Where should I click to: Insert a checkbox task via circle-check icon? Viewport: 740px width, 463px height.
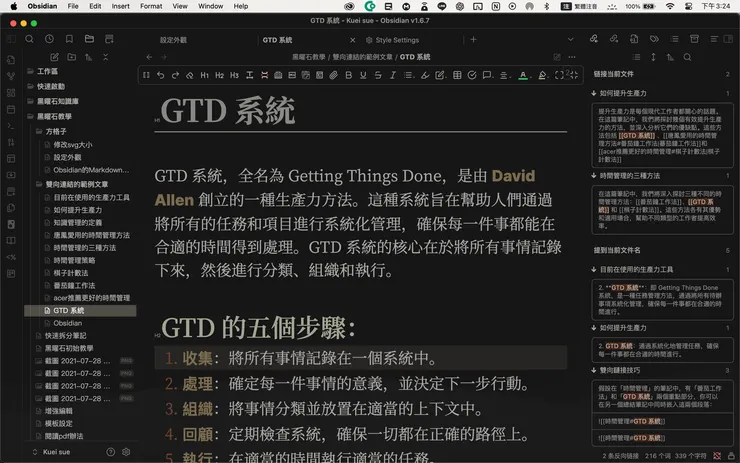[x=471, y=76]
